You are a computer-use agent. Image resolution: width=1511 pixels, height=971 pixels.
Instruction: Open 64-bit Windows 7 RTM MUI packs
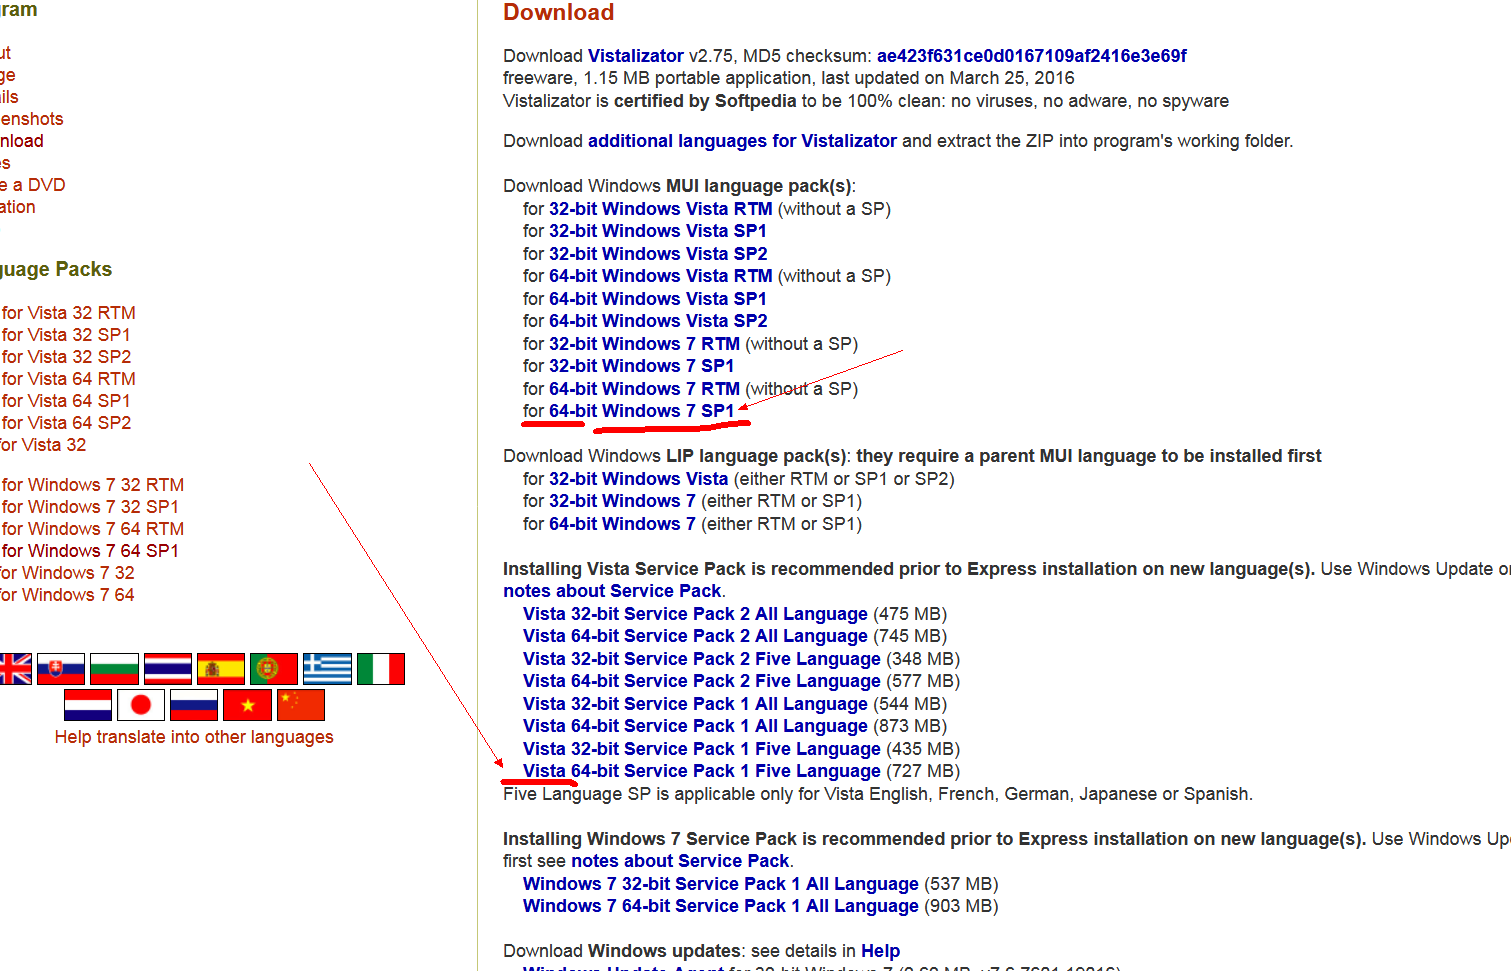pos(645,389)
